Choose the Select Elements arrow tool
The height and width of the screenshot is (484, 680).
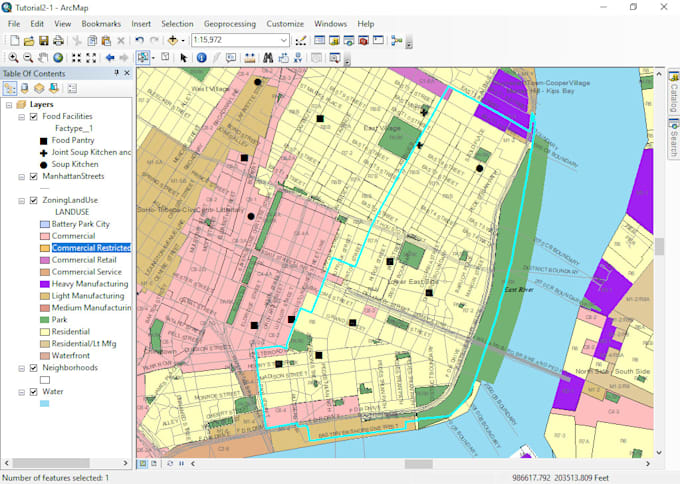183,58
